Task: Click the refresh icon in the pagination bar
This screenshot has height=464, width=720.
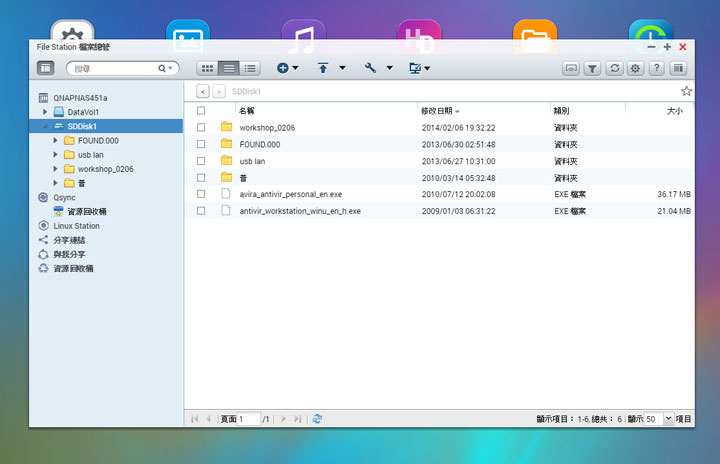Action: point(317,418)
